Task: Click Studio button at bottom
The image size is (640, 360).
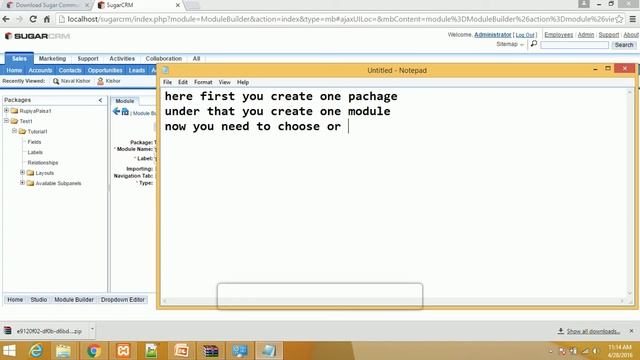Action: (x=39, y=300)
